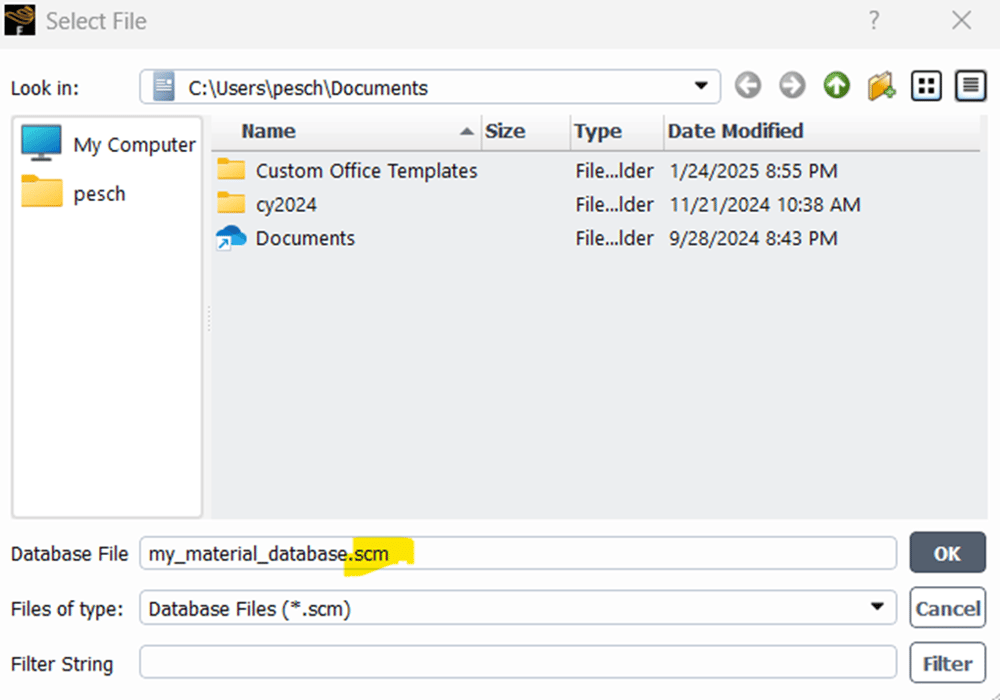The image size is (1000, 700).
Task: Confirm selection with the OK button
Action: pyautogui.click(x=947, y=553)
